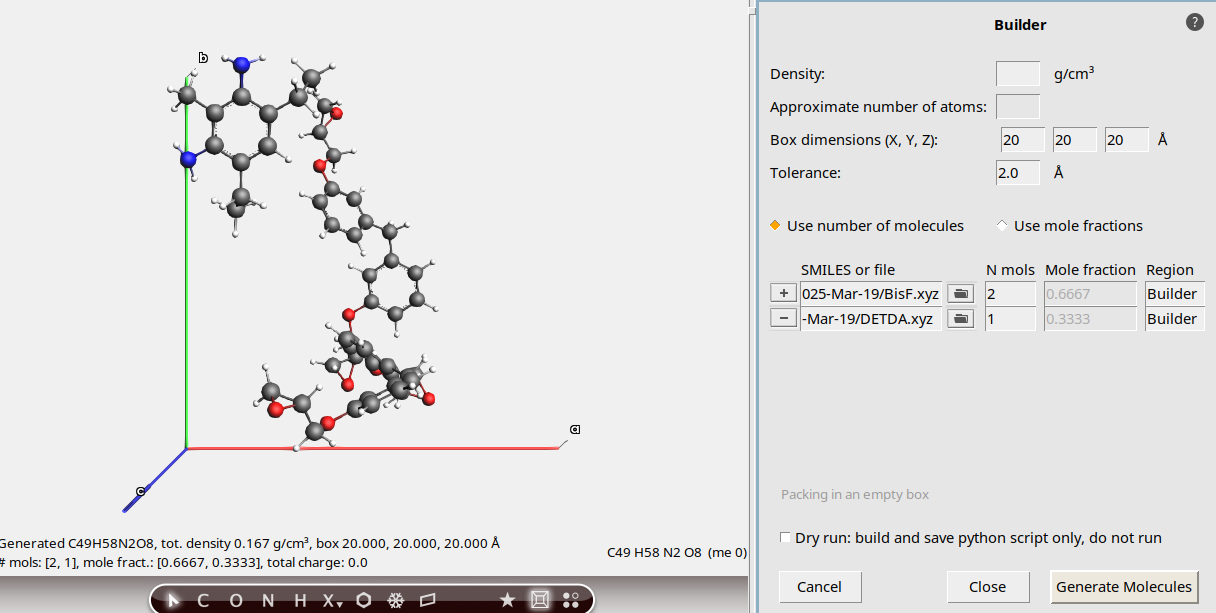Edit the Tolerance input field
1216x613 pixels.
point(1017,172)
